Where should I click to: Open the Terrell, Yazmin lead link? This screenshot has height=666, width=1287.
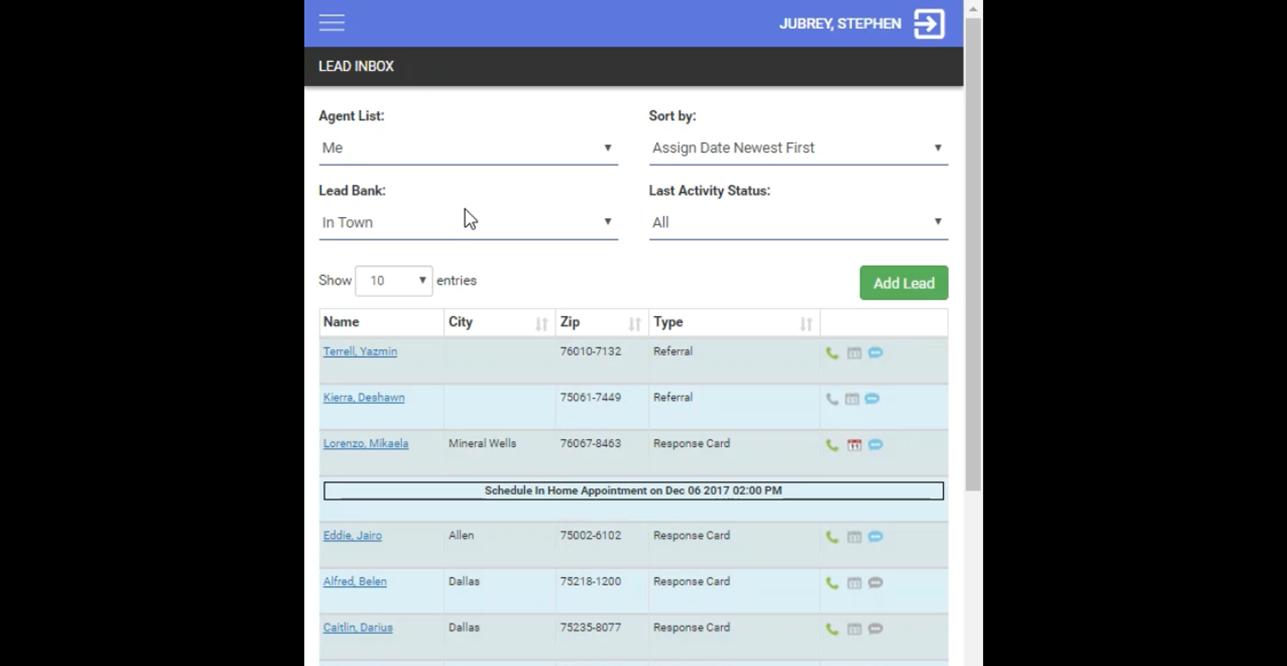360,352
